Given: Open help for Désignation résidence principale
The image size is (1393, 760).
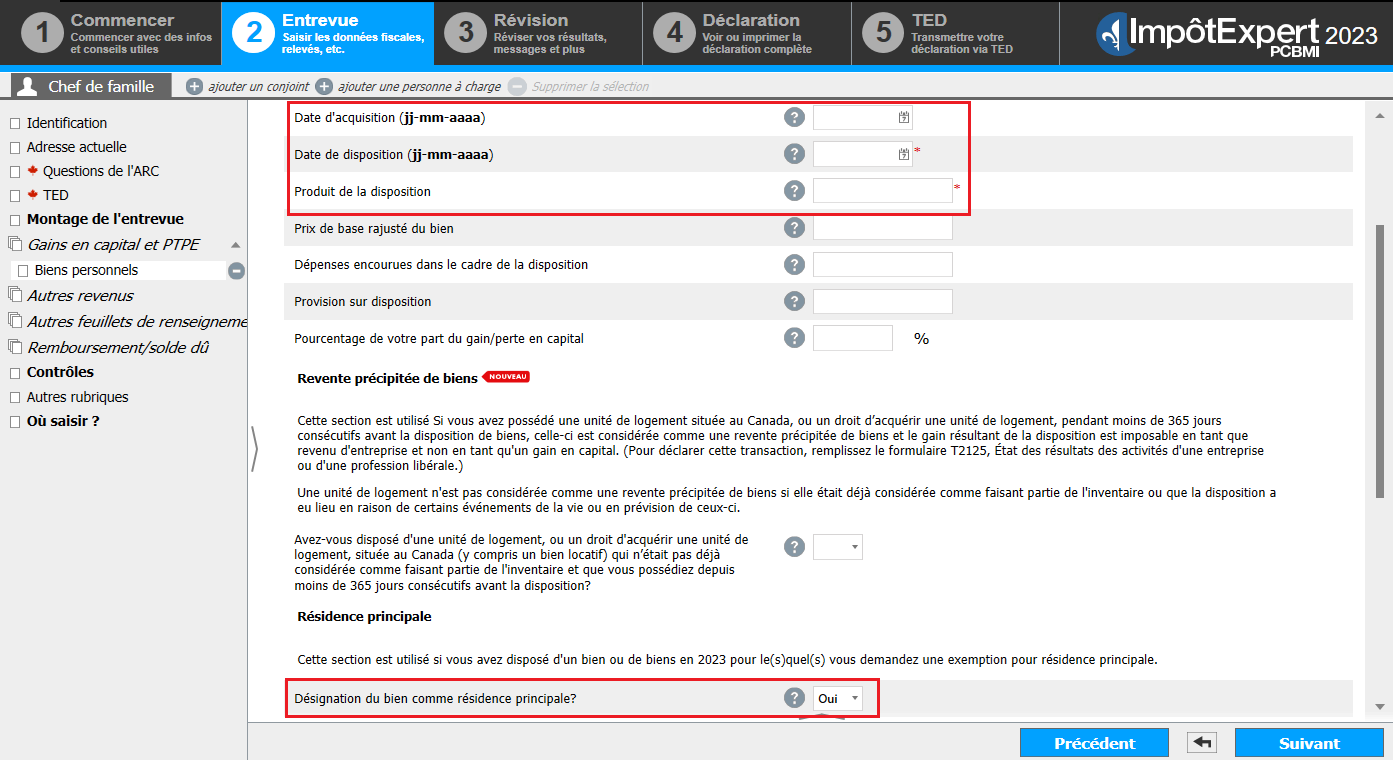Looking at the screenshot, I should click(794, 698).
